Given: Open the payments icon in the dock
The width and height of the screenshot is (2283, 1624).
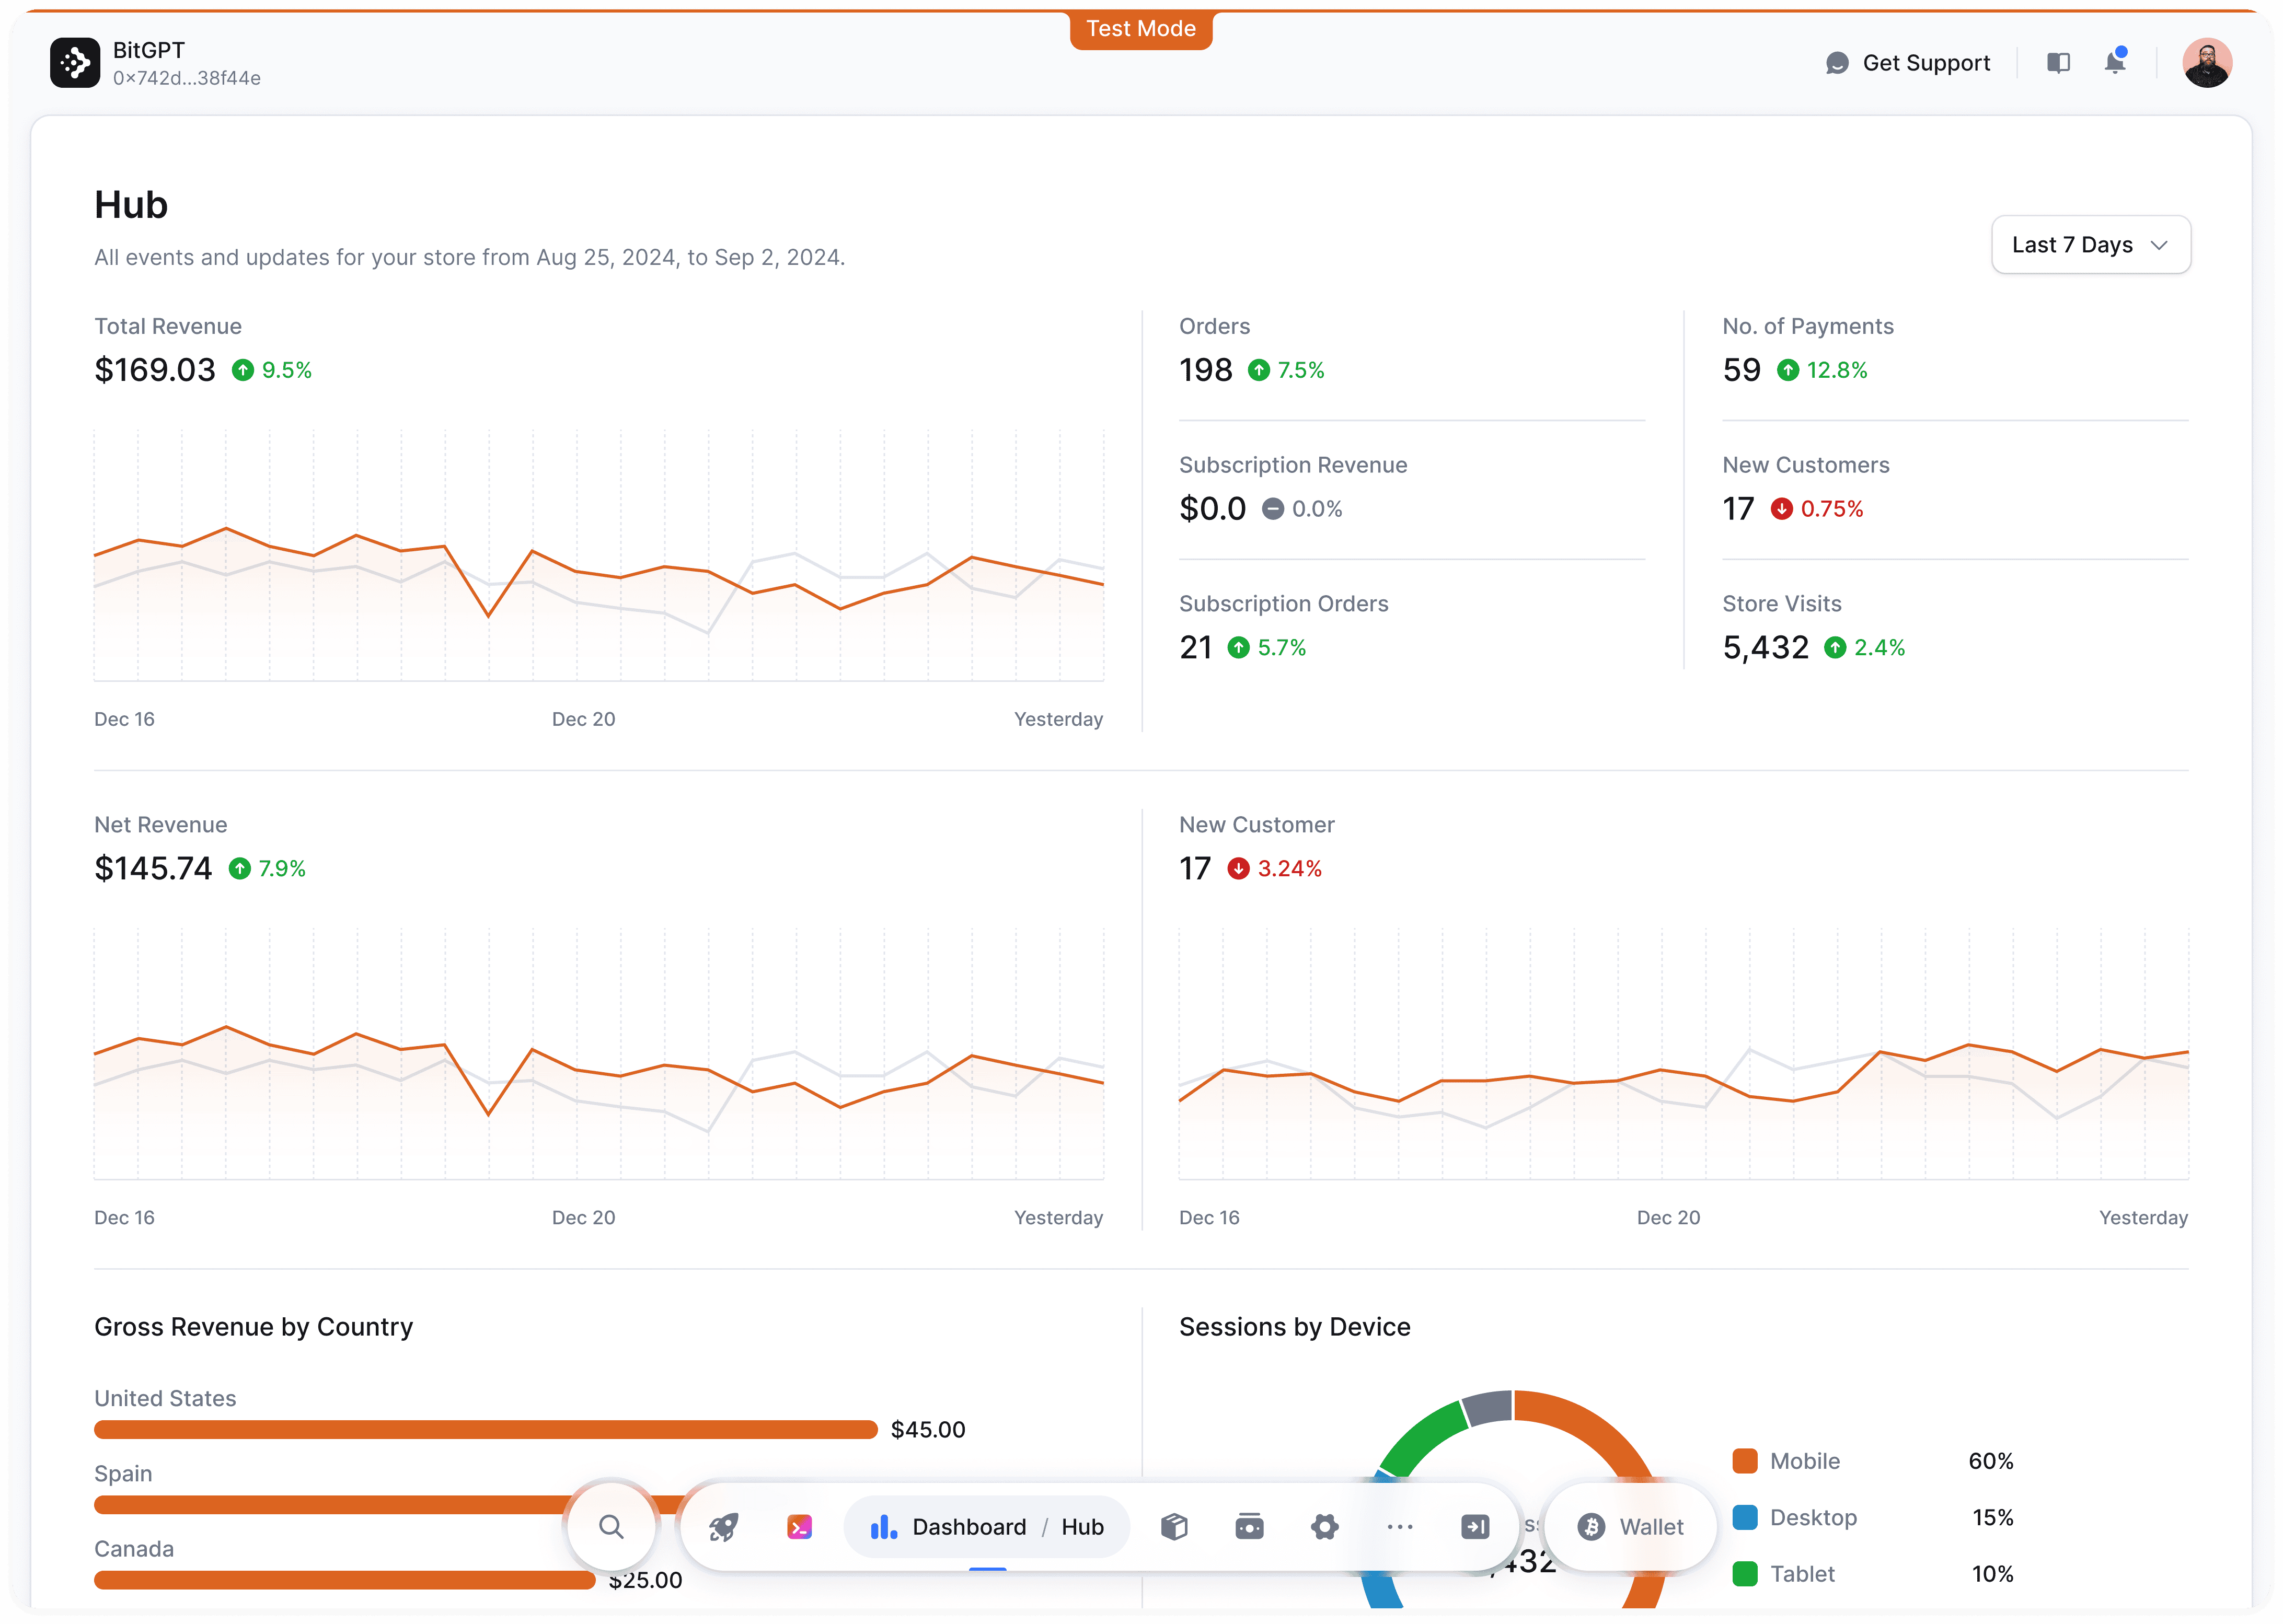Looking at the screenshot, I should click(1249, 1527).
